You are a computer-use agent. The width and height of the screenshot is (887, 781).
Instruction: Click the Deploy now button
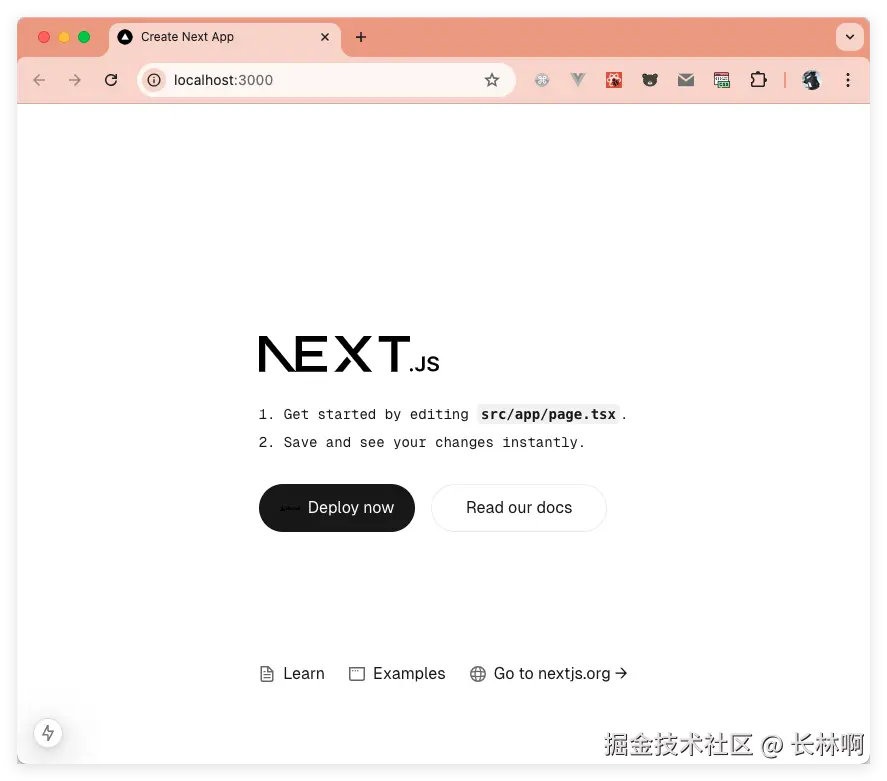(x=337, y=508)
